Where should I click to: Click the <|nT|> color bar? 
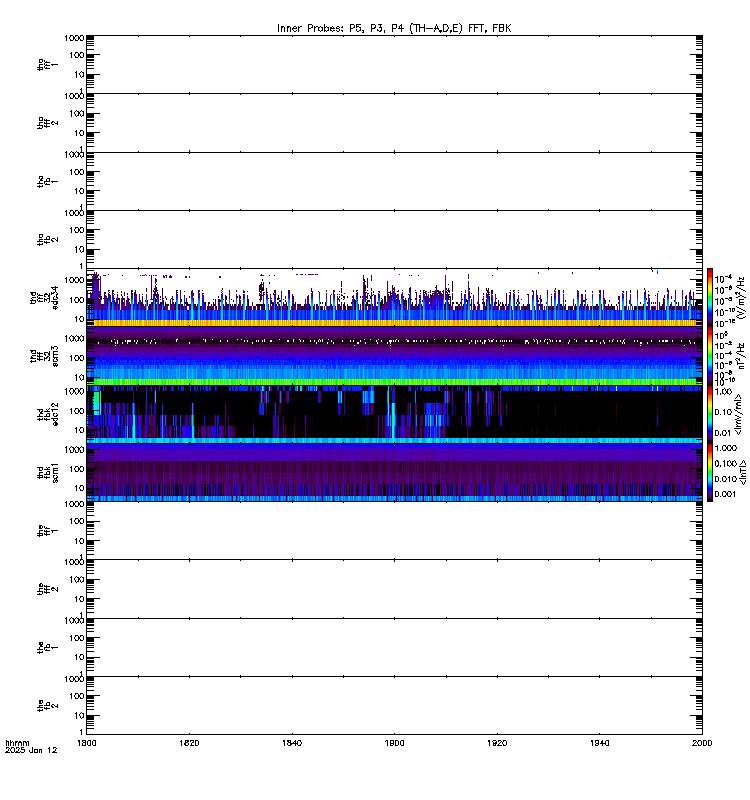pyautogui.click(x=710, y=472)
